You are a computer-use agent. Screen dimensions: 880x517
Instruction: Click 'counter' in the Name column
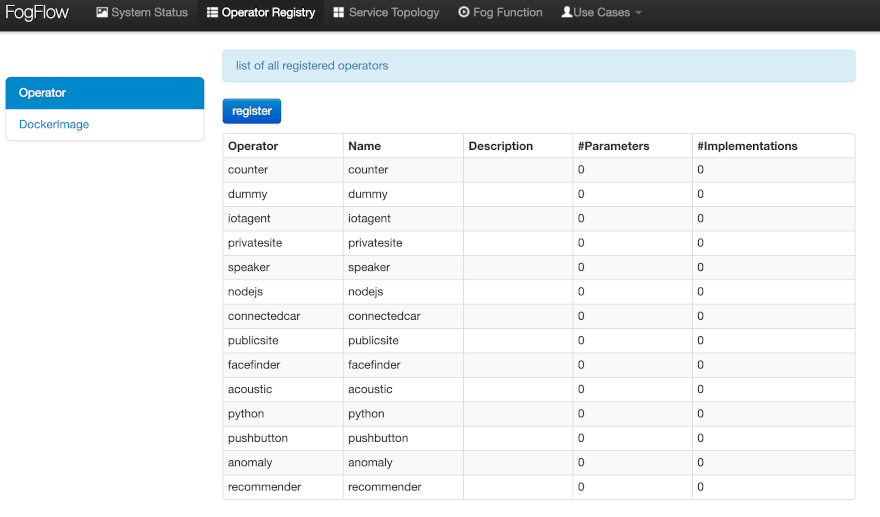point(368,170)
